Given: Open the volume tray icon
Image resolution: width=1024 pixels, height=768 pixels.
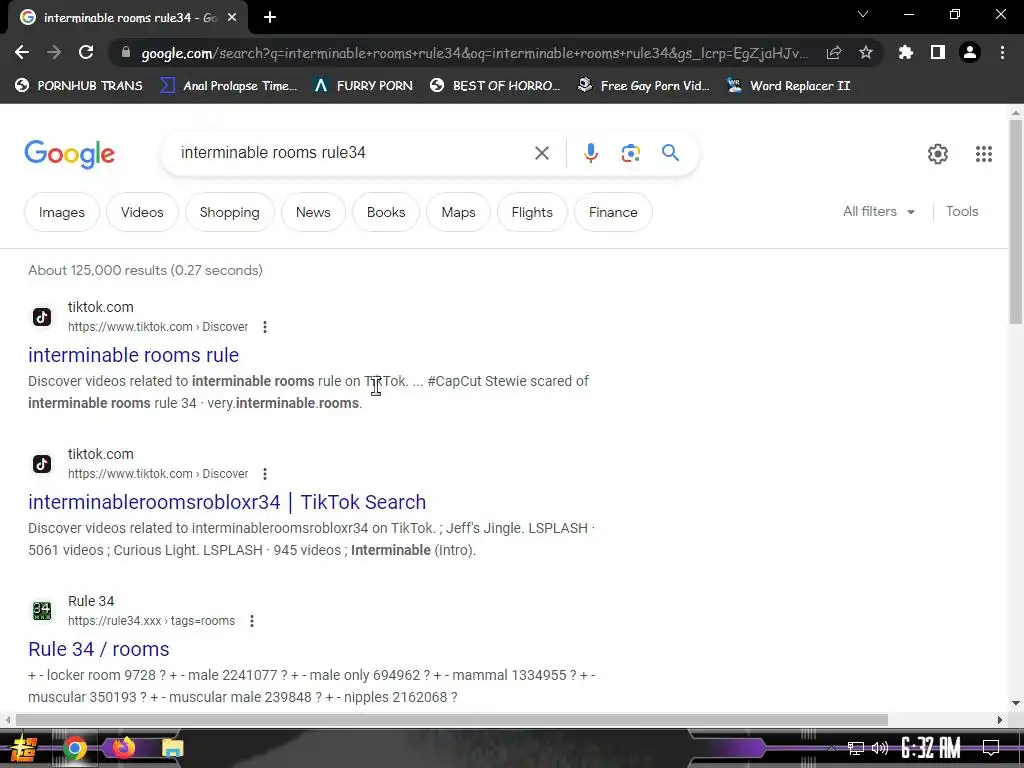Looking at the screenshot, I should [880, 748].
